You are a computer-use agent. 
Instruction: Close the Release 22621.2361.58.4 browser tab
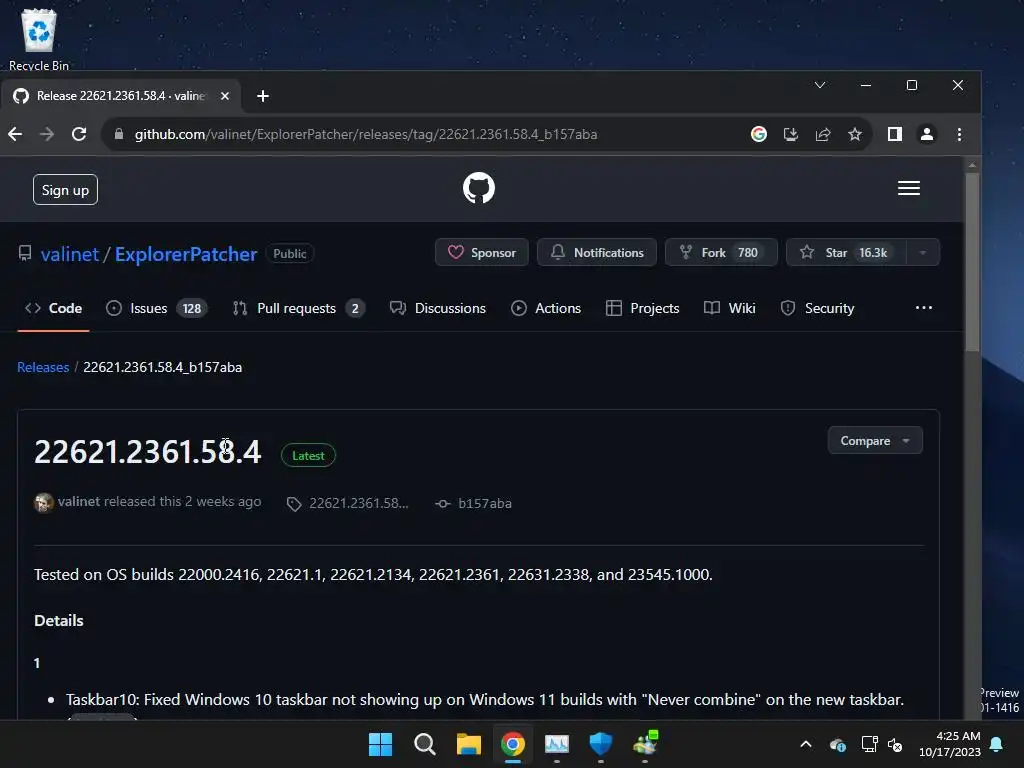coord(225,96)
